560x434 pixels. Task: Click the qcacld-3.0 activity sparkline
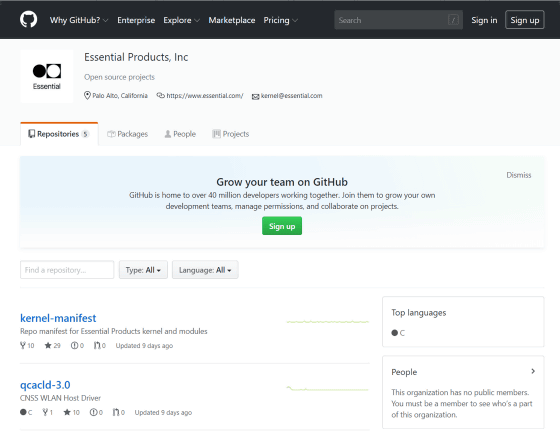pos(328,388)
